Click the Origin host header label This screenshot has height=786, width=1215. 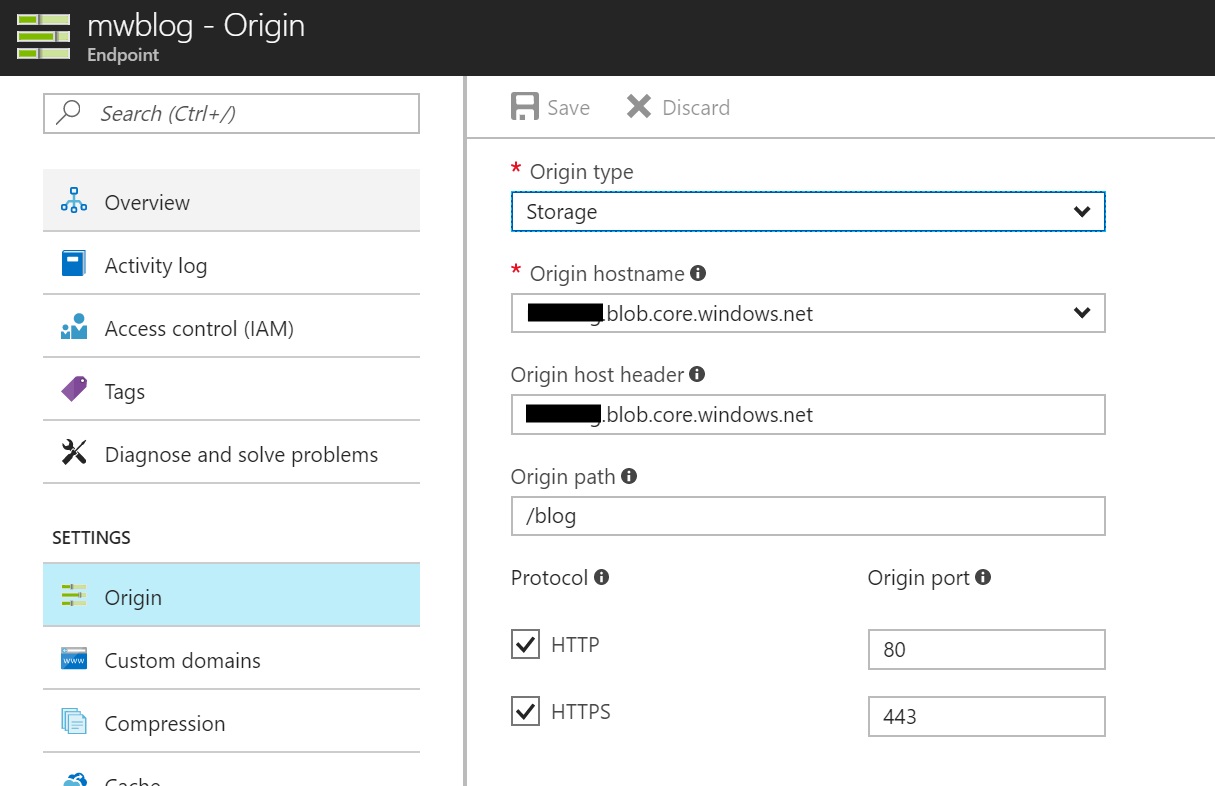pyautogui.click(x=597, y=374)
